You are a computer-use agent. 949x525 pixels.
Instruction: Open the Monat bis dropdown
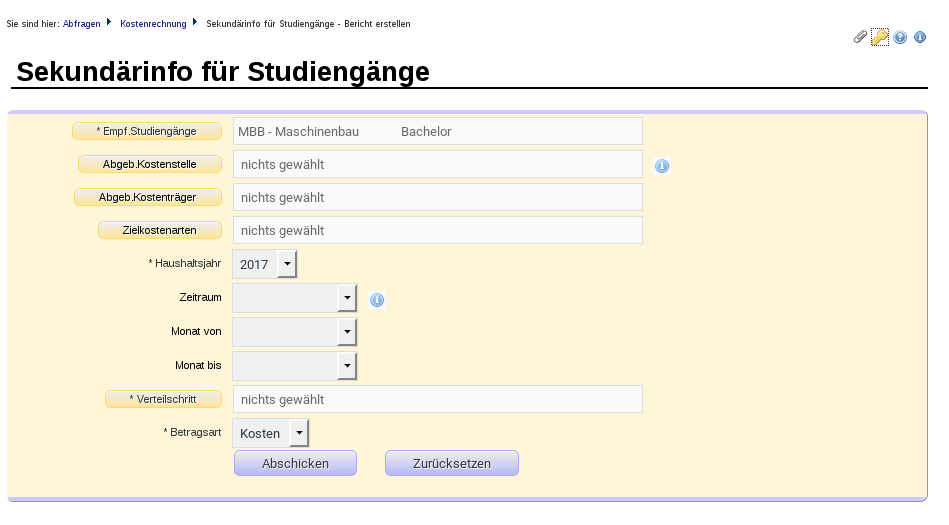coord(295,366)
